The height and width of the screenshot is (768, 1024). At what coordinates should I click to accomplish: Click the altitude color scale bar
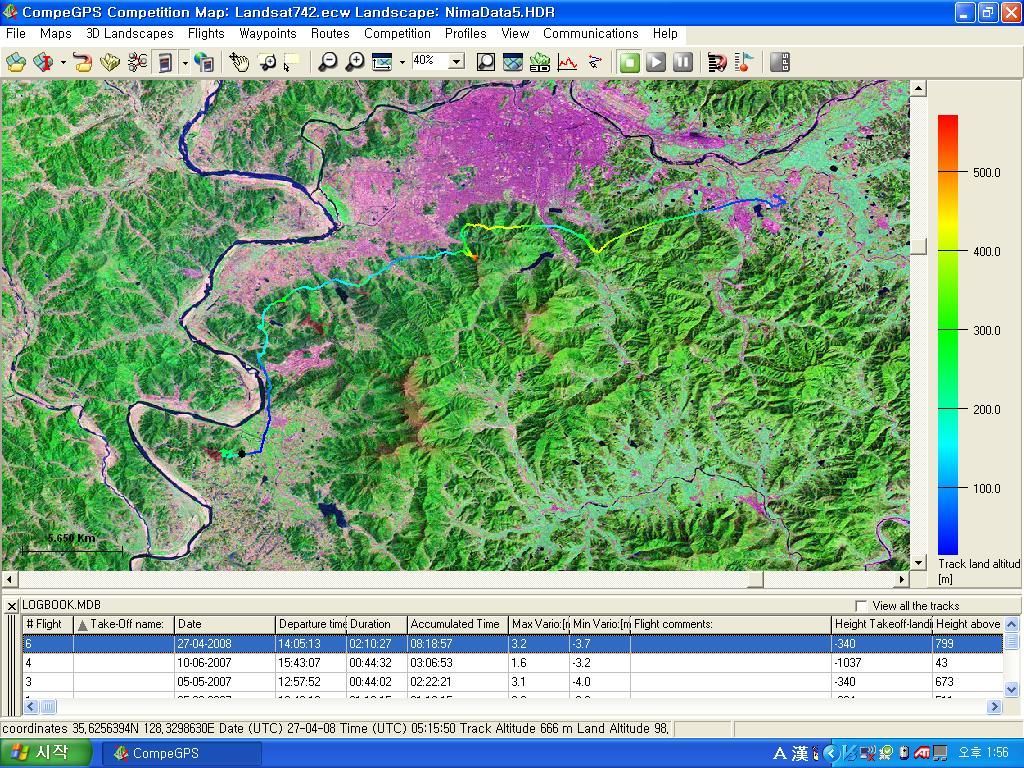tap(948, 335)
